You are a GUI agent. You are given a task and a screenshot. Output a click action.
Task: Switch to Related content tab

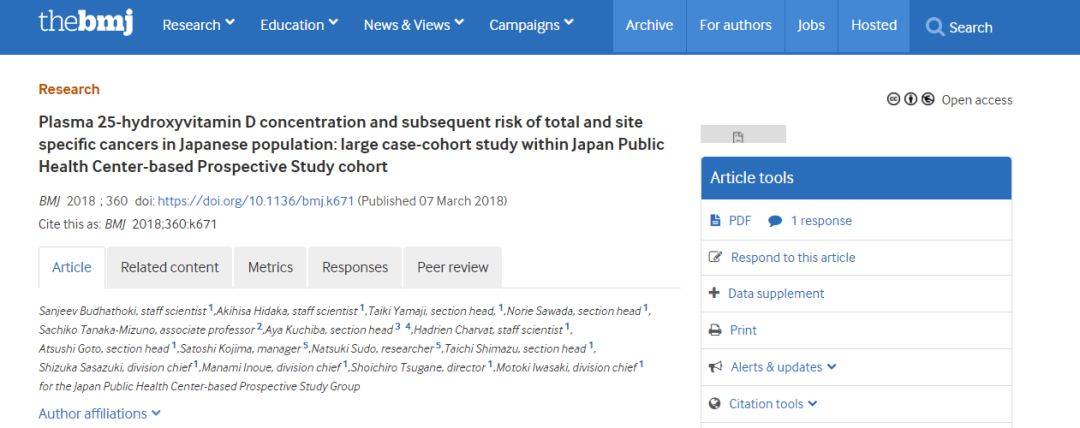click(x=169, y=267)
